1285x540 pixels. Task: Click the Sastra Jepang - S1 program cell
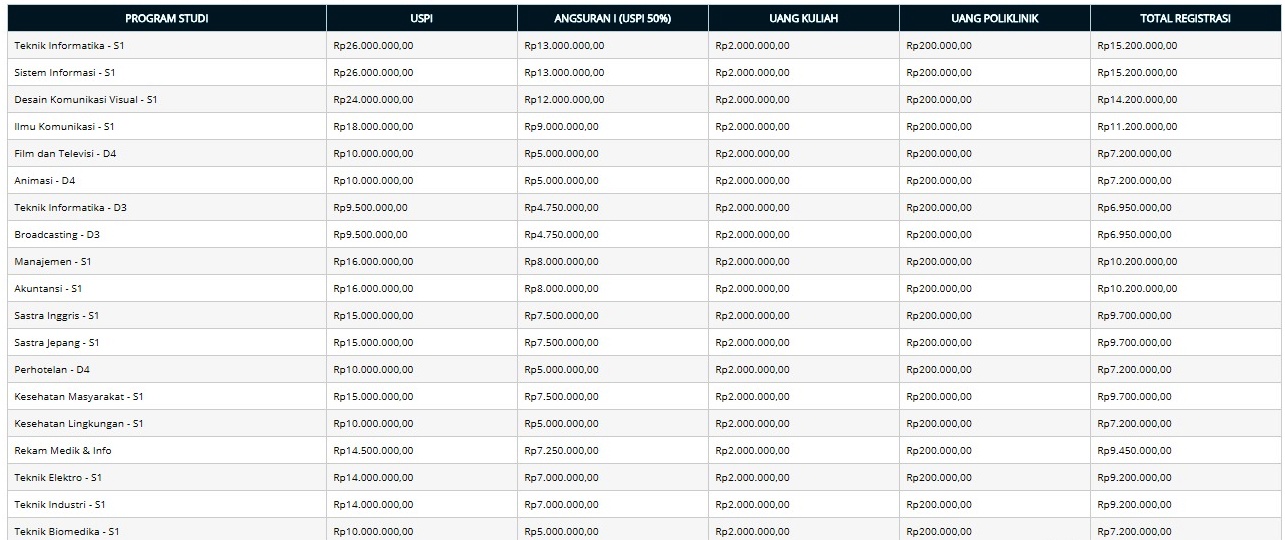click(x=57, y=342)
